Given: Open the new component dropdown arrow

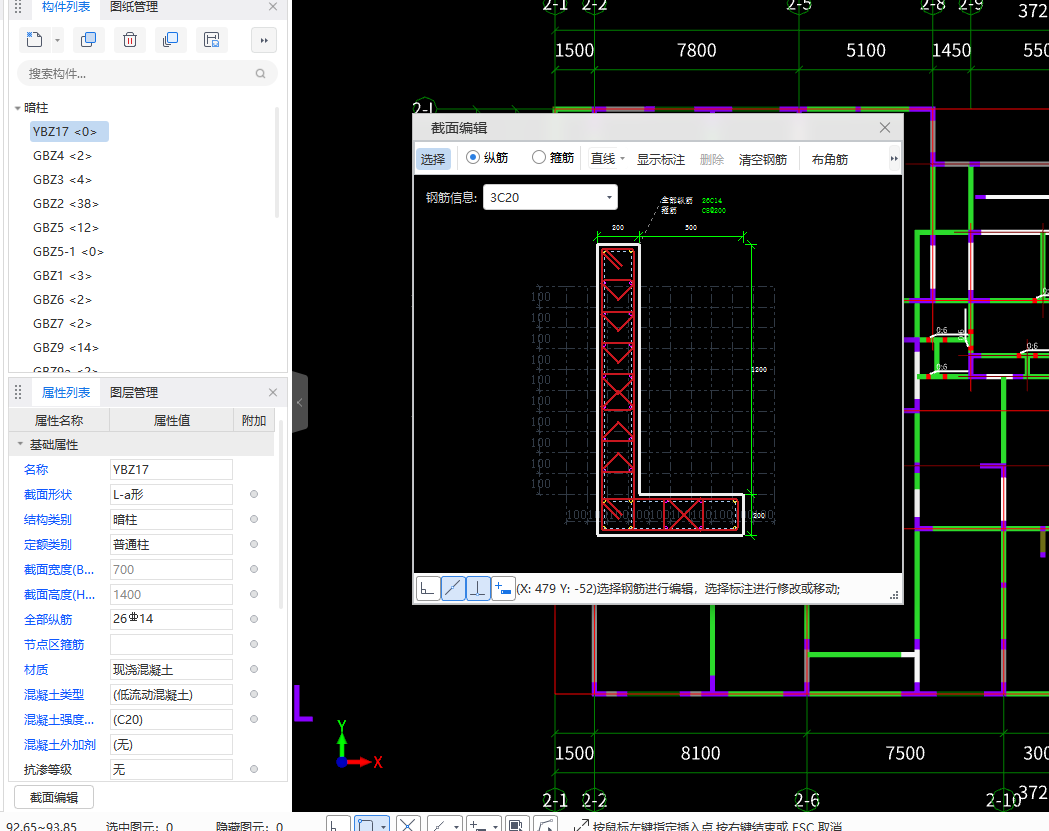Looking at the screenshot, I should (57, 40).
